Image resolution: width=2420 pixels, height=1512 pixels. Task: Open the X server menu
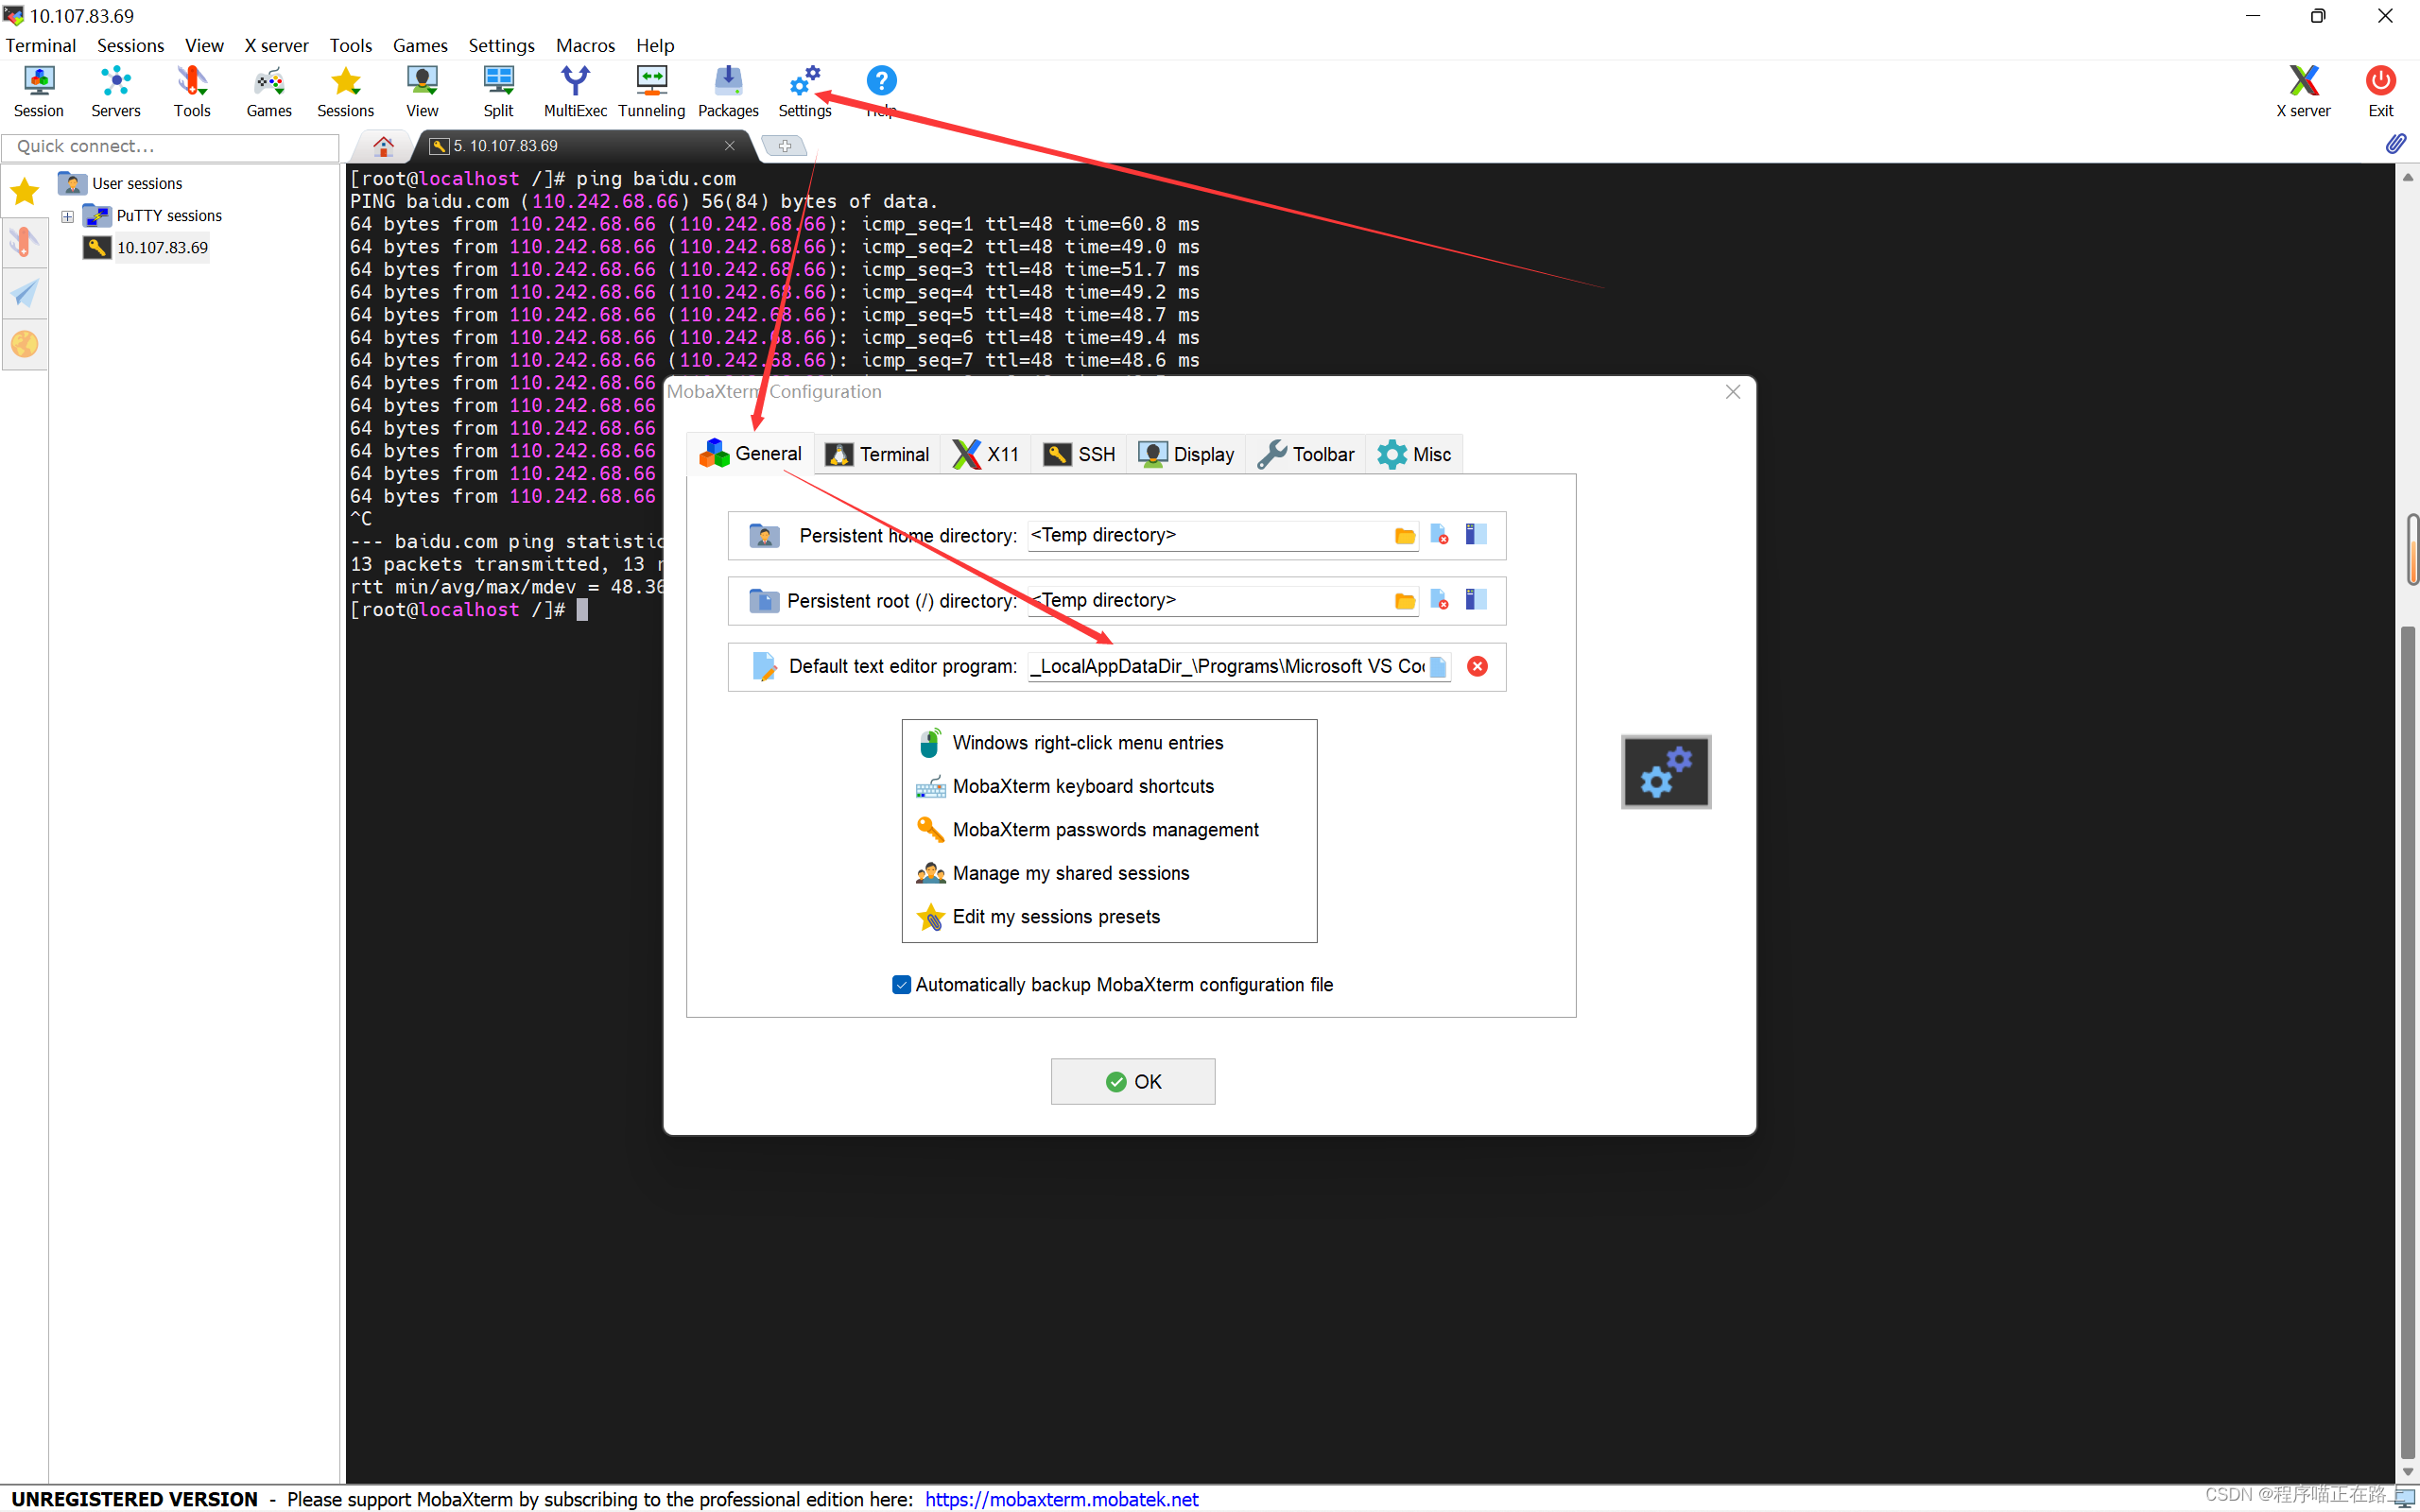tap(276, 45)
